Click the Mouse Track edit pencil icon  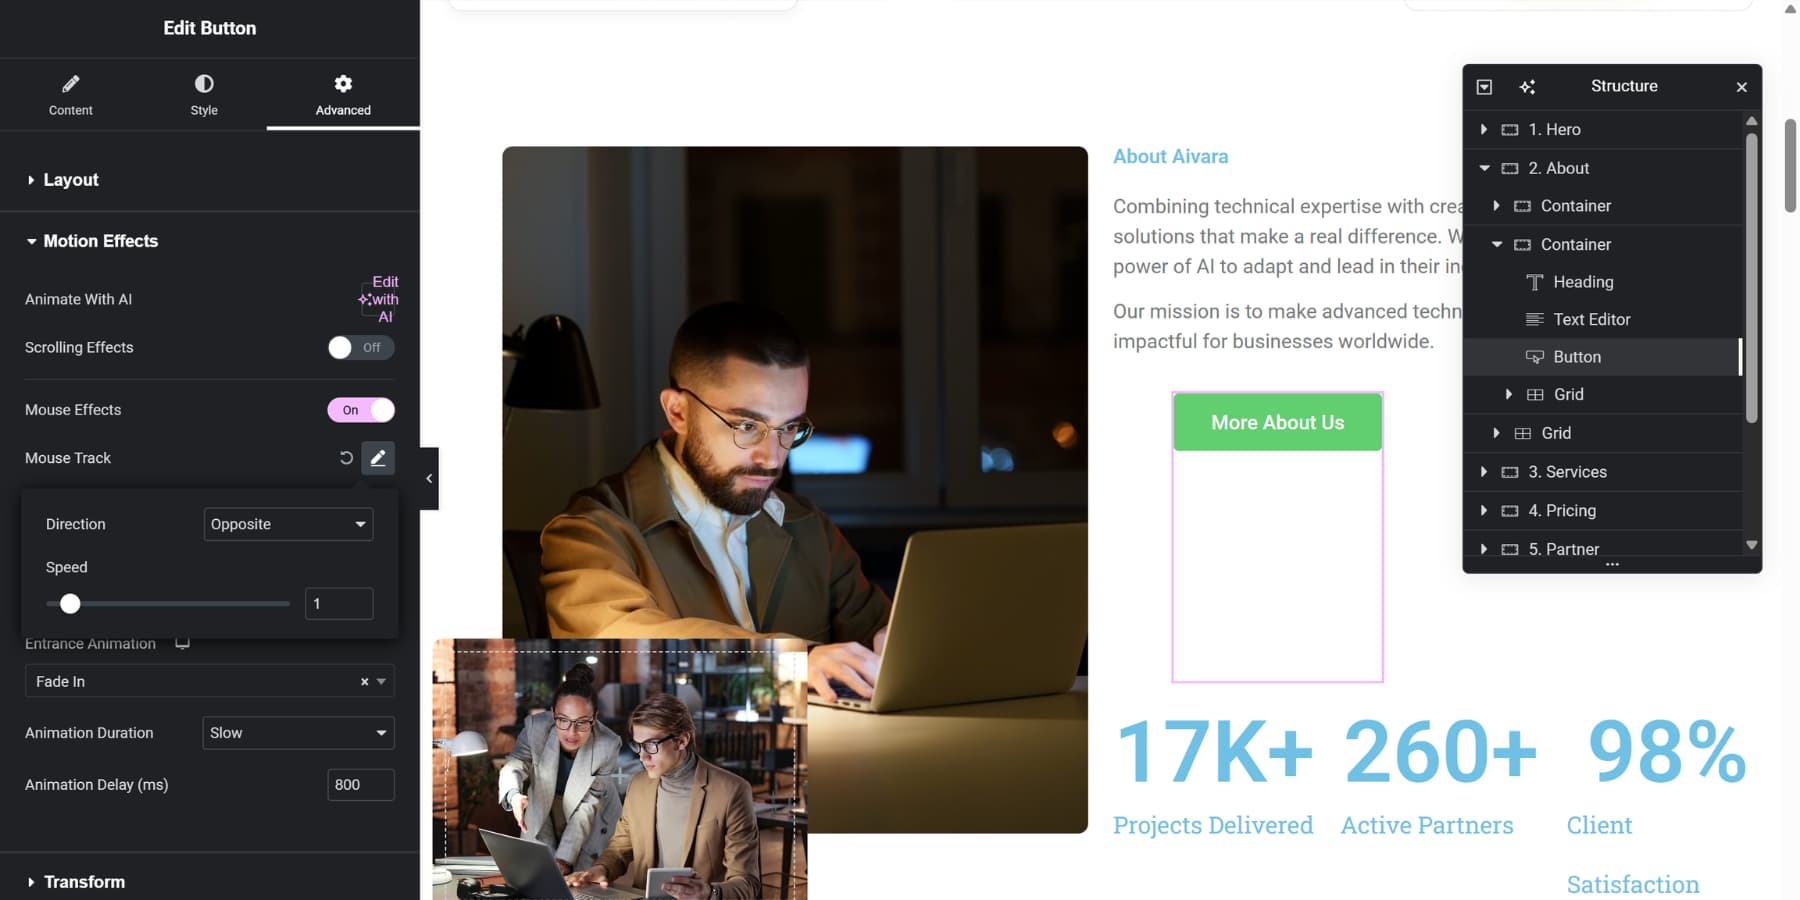[378, 458]
